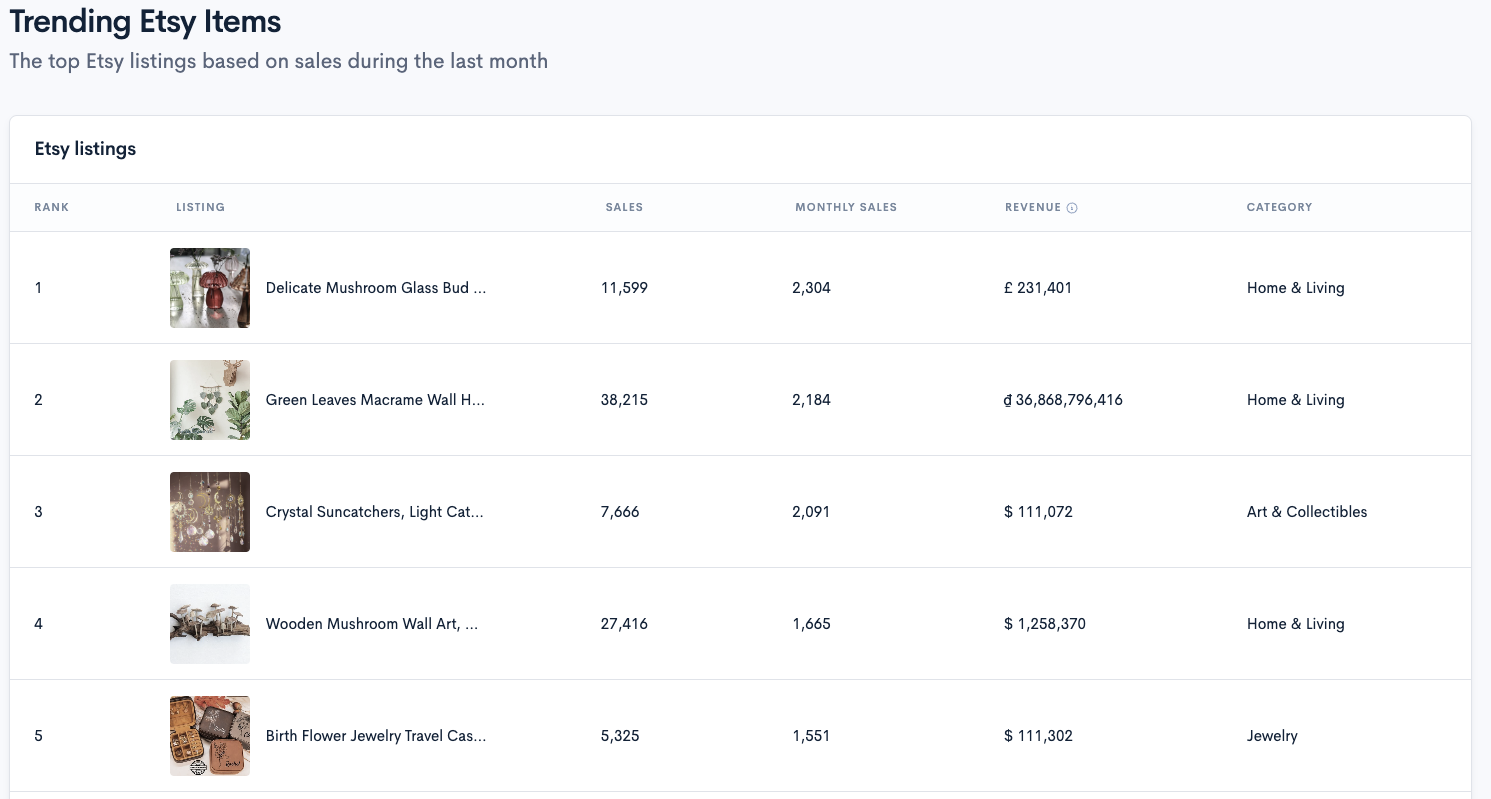Open the Green Leaves Macrame Wall listing title
The image size is (1491, 799).
[375, 400]
